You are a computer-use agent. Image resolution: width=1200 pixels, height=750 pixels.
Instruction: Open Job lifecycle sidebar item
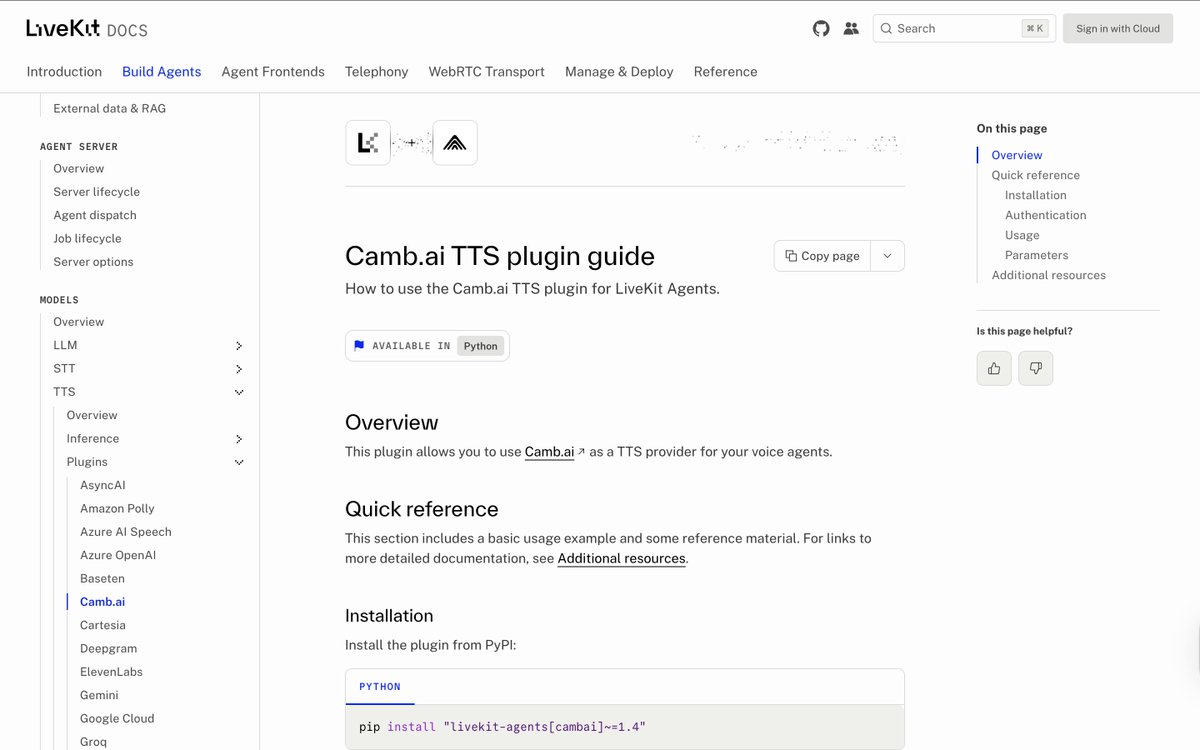[x=87, y=239]
